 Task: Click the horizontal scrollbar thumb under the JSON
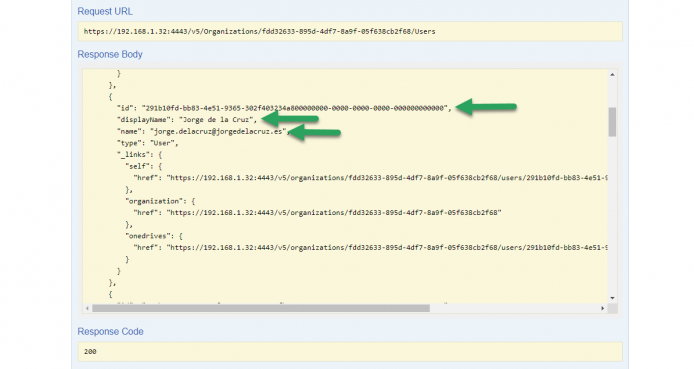tap(261, 308)
